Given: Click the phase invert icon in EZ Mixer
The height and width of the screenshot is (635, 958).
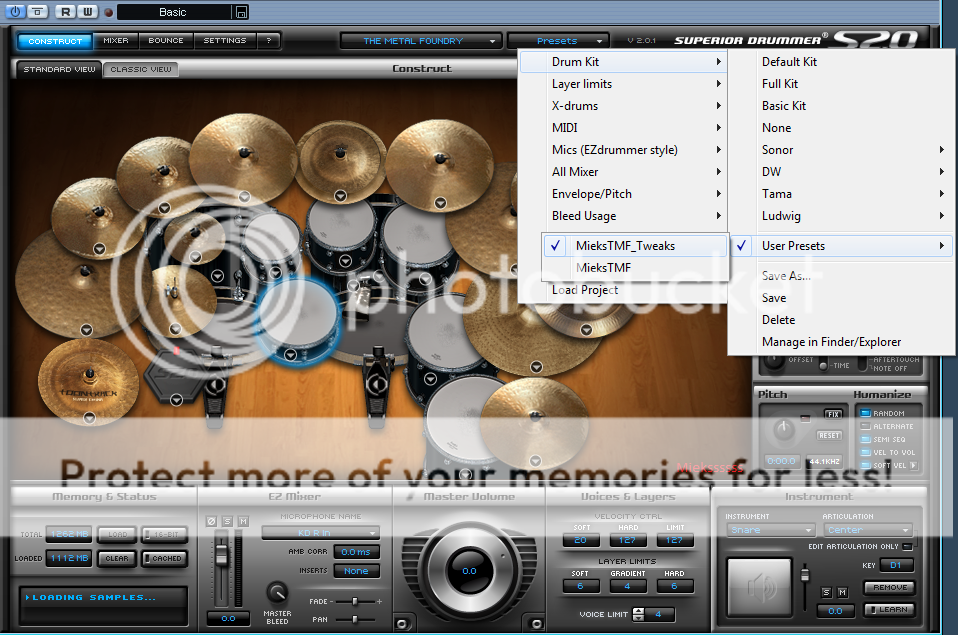Looking at the screenshot, I should pos(211,521).
